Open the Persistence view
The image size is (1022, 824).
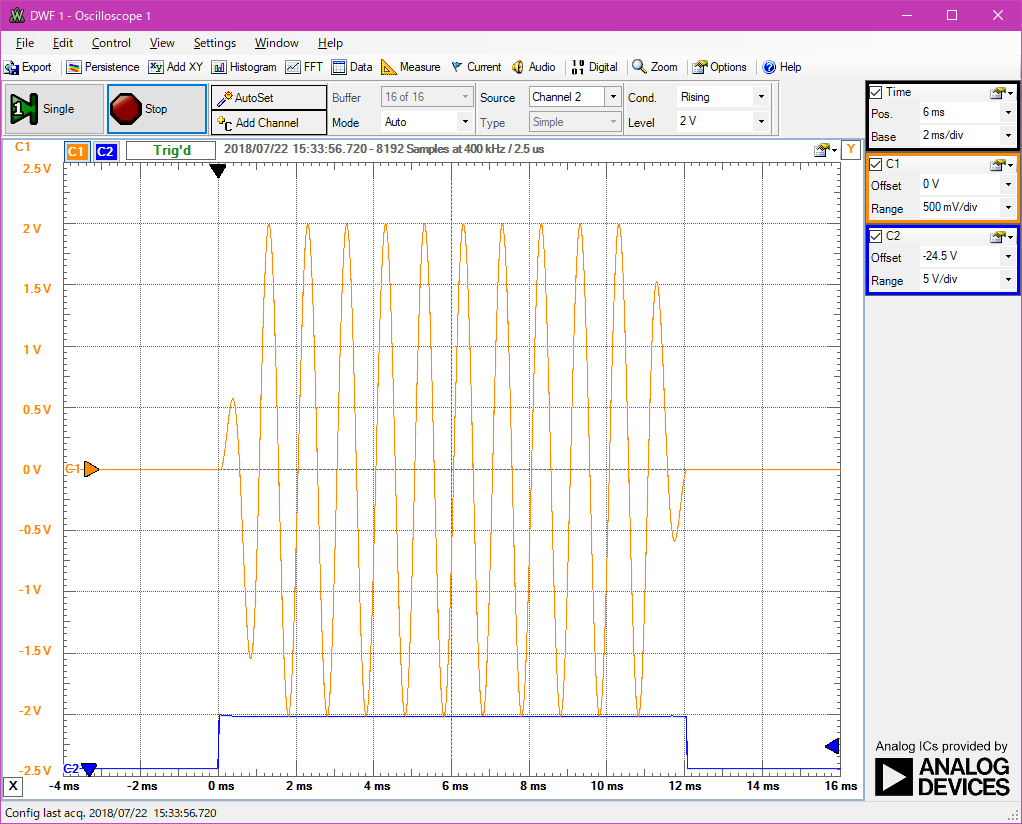[x=103, y=67]
